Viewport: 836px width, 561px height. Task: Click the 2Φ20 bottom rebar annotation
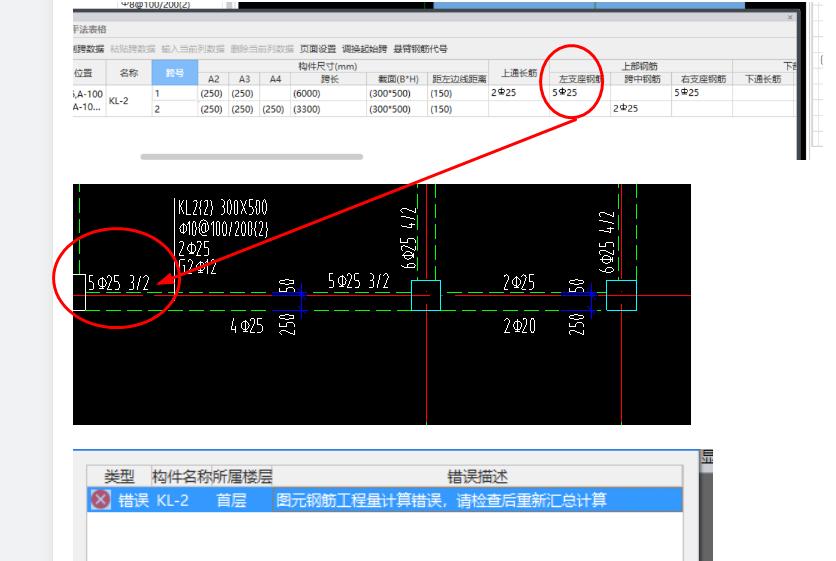[520, 325]
